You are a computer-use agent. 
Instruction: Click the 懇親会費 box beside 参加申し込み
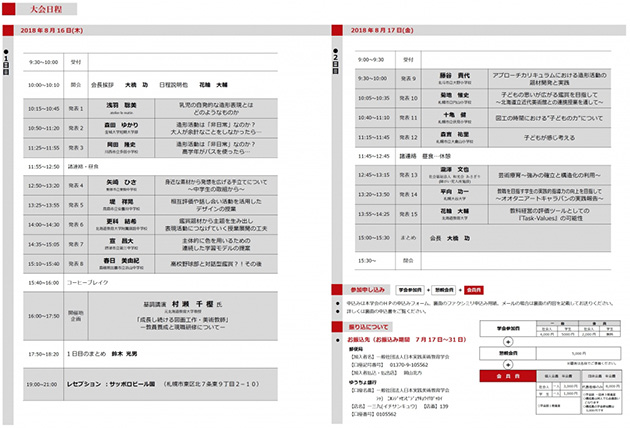[444, 290]
